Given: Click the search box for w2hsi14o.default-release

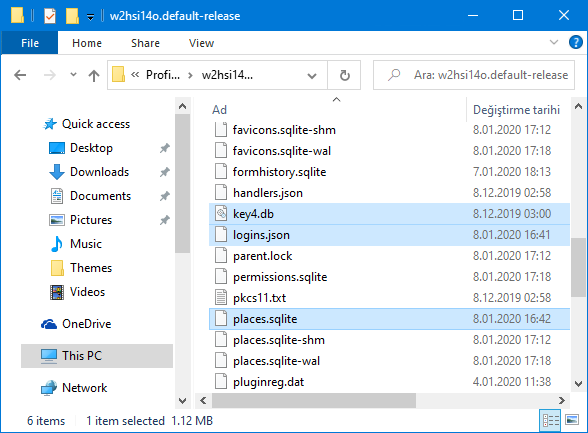Looking at the screenshot, I should pos(474,75).
